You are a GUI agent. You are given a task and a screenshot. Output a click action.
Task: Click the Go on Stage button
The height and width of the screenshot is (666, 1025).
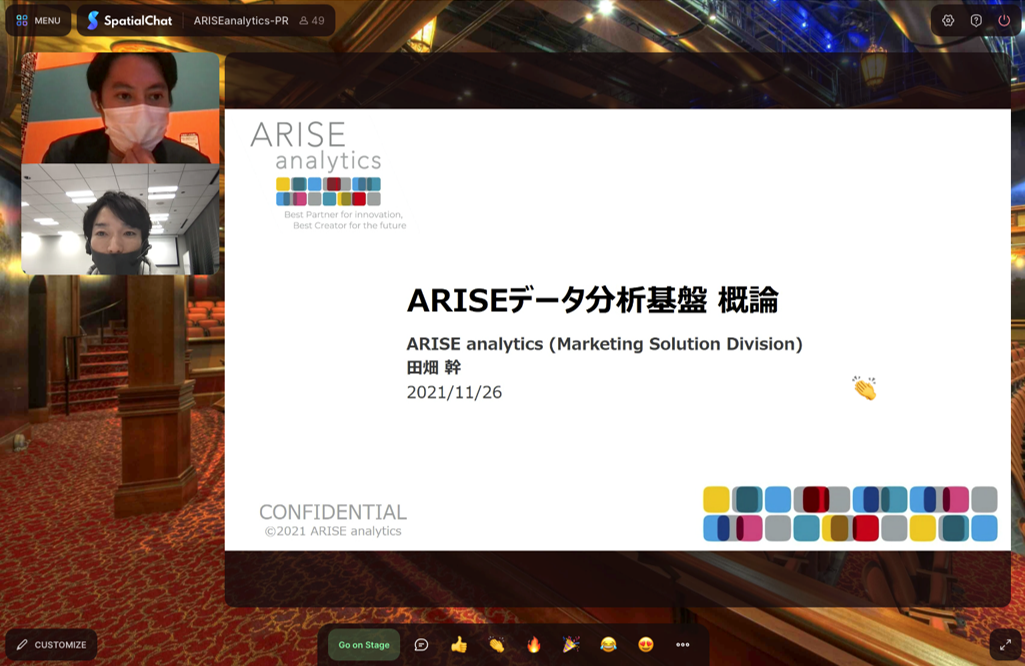pos(364,645)
